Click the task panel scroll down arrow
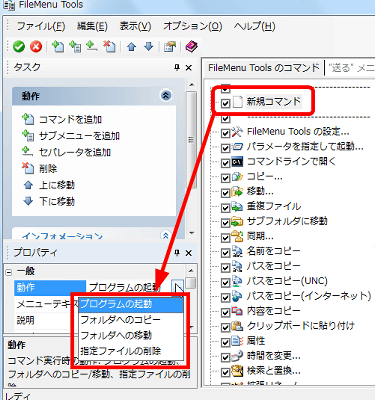The width and height of the screenshot is (375, 400). click(191, 233)
